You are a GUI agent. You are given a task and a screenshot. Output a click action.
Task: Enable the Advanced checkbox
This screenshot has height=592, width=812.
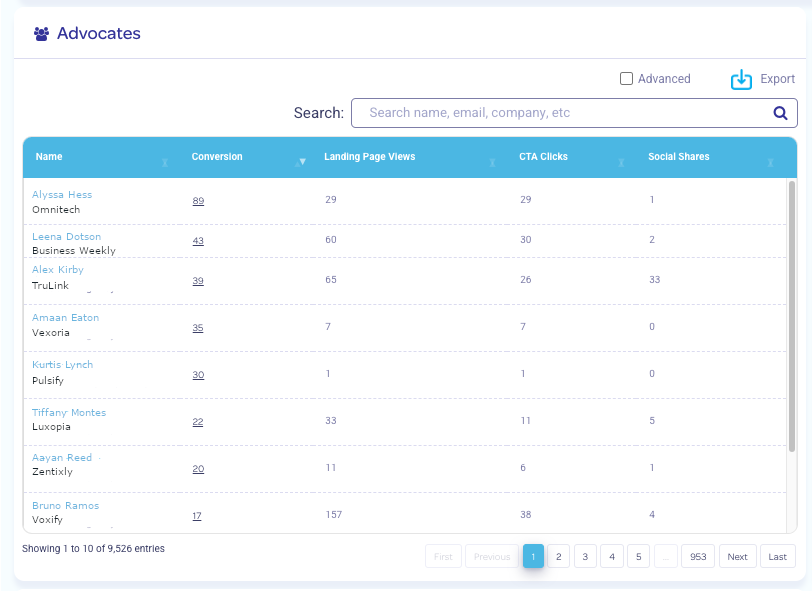pos(626,79)
